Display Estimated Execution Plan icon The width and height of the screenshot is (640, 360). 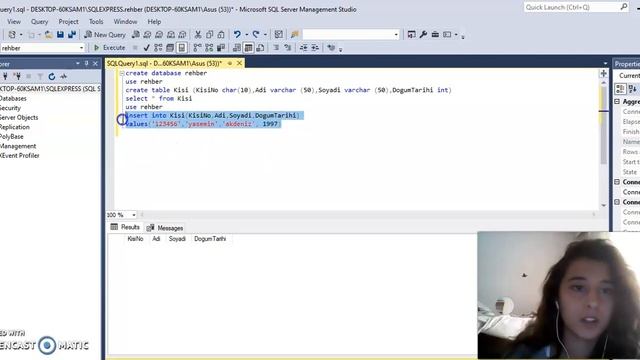click(158, 48)
